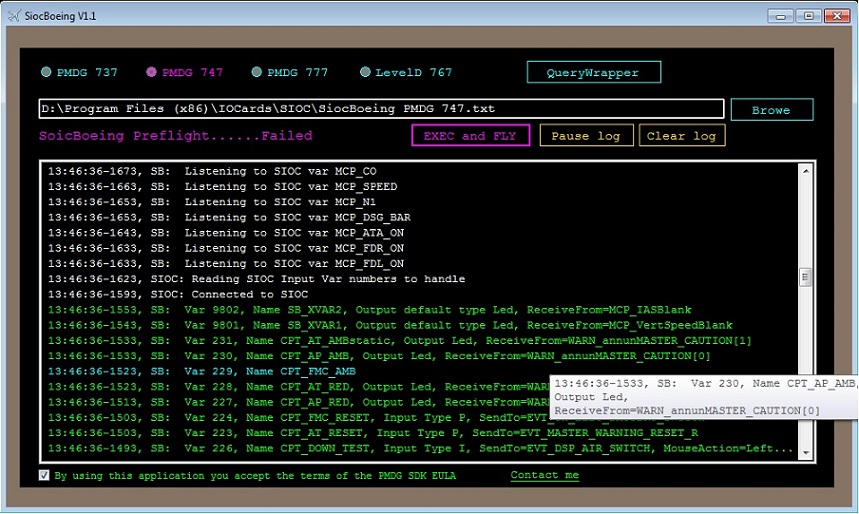Maximize the SiocBoeing window

(809, 16)
